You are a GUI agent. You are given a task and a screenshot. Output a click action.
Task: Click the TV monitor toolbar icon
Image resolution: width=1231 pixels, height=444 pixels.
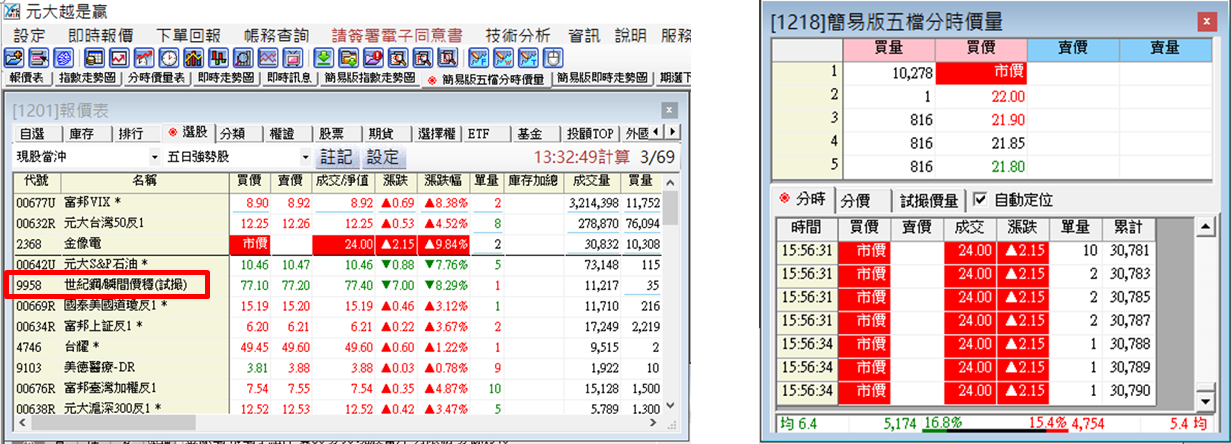click(x=293, y=58)
